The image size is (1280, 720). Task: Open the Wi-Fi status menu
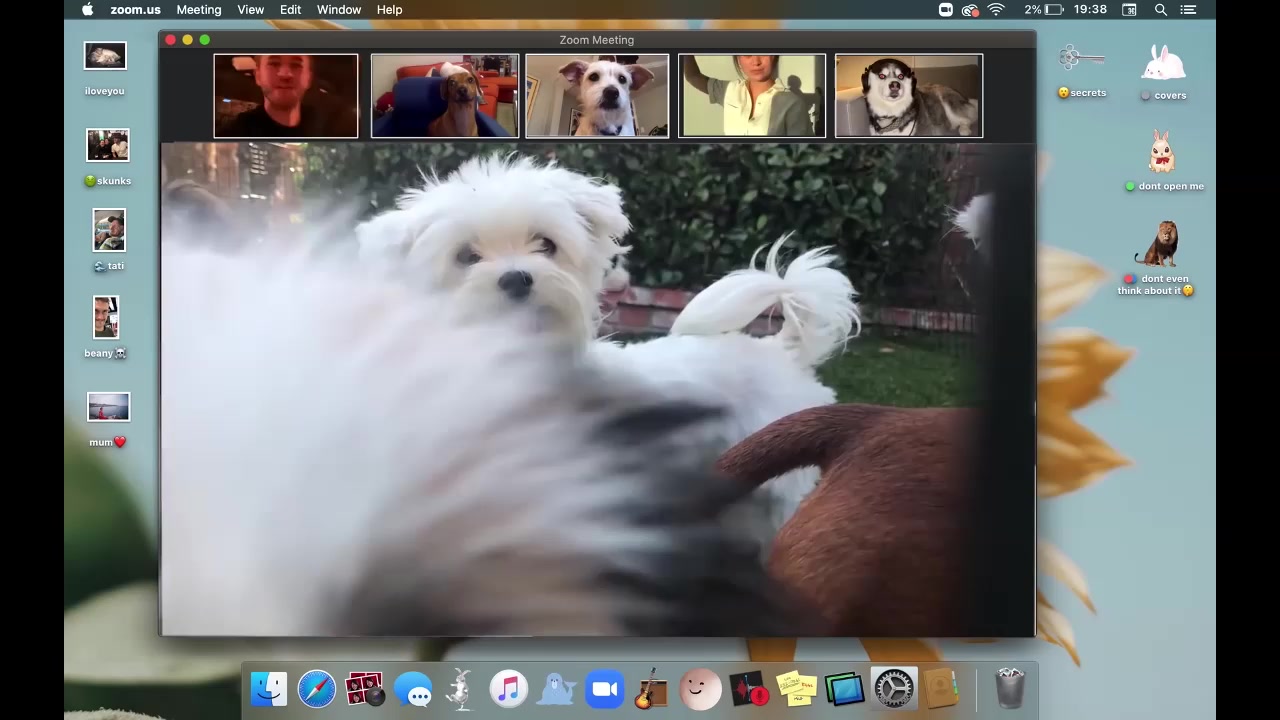(996, 10)
